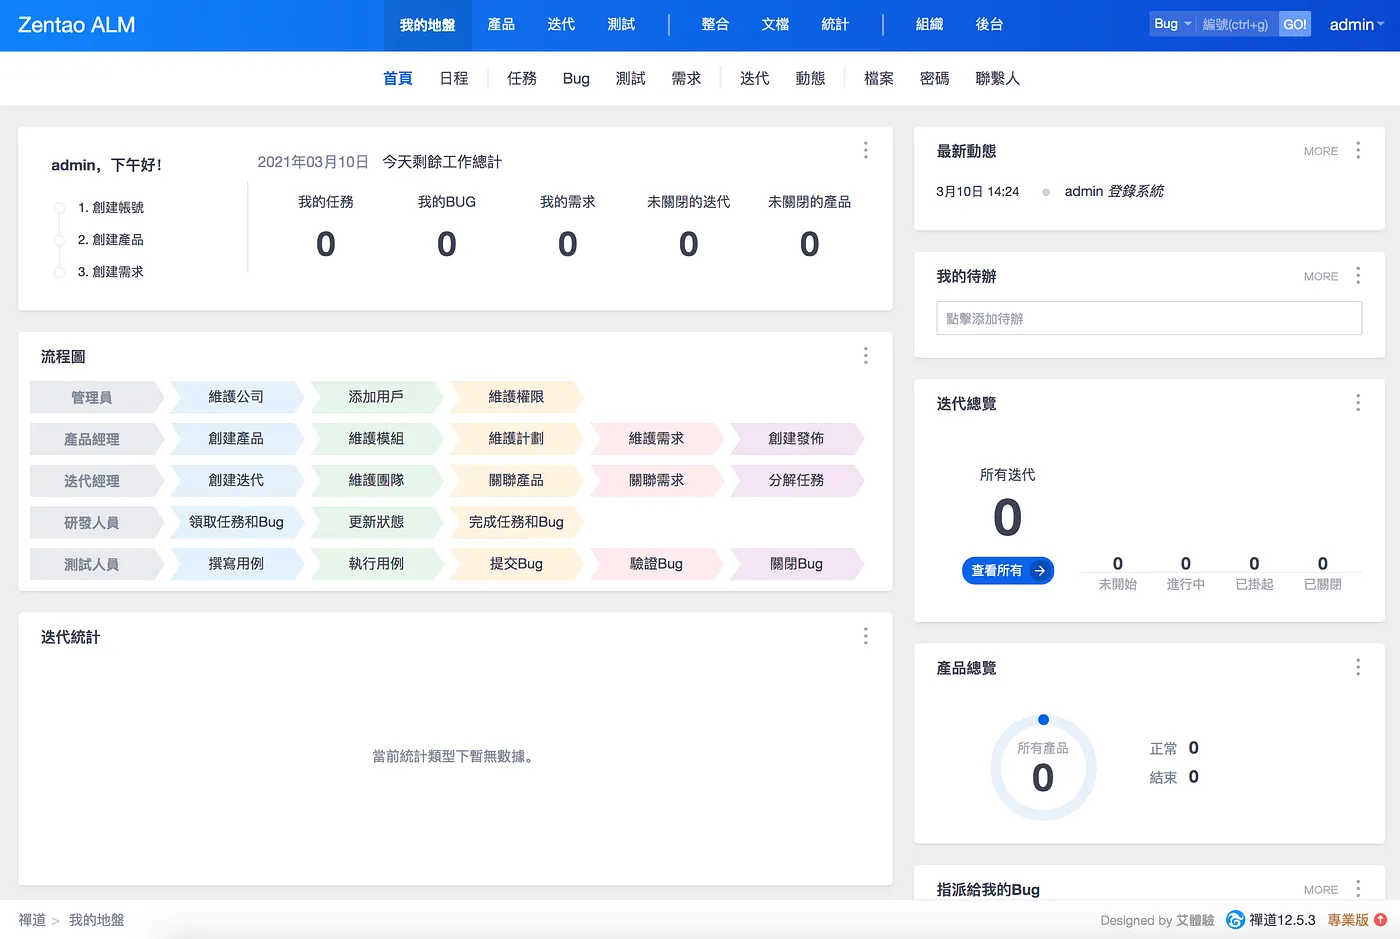Click the 創建產品 flowchart step
Image resolution: width=1400 pixels, height=939 pixels.
(x=236, y=438)
